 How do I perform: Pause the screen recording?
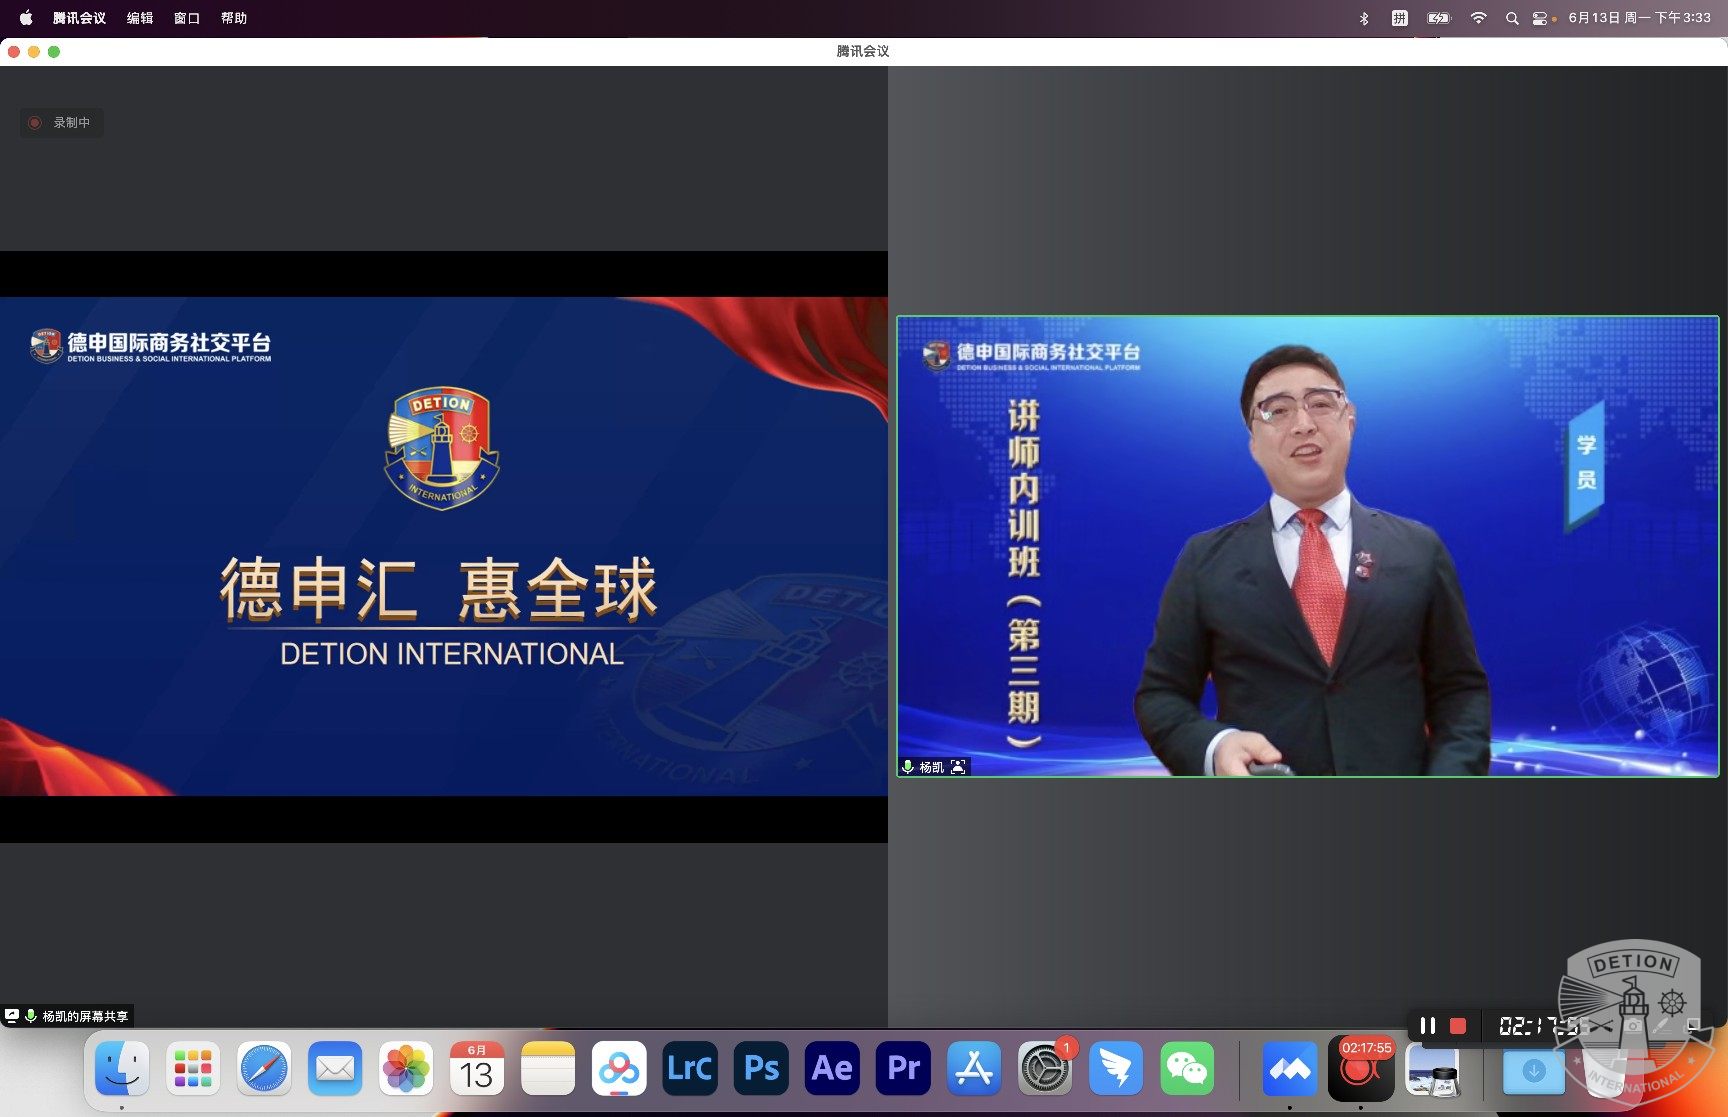tap(1428, 1026)
